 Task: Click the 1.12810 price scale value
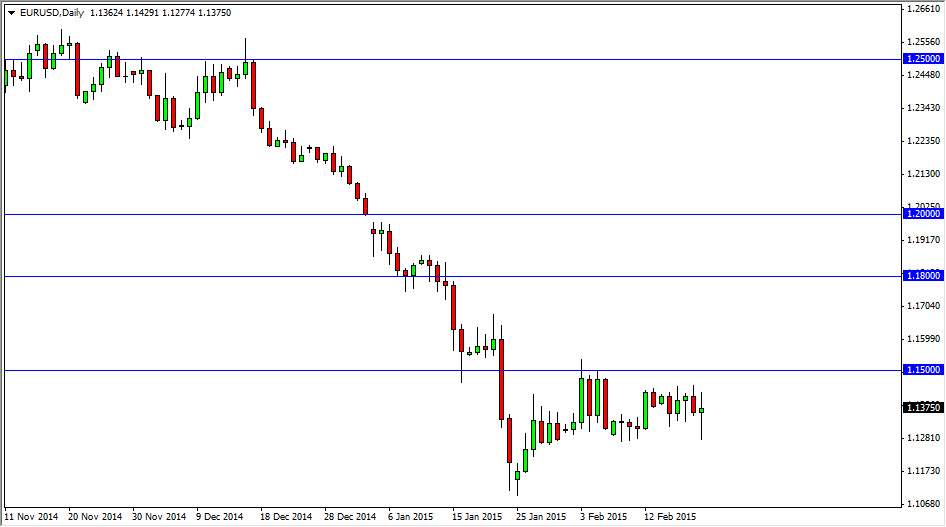pos(924,438)
